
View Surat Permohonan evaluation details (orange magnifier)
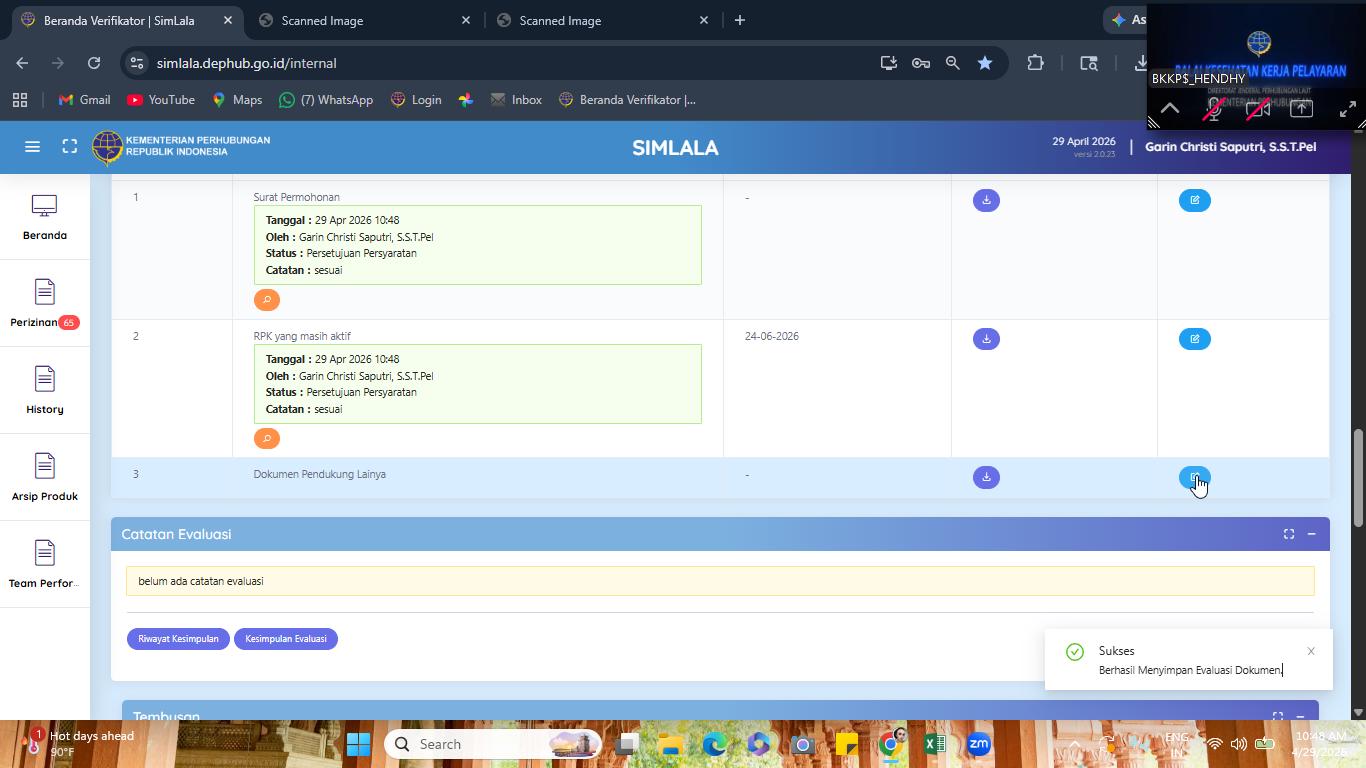click(x=266, y=299)
